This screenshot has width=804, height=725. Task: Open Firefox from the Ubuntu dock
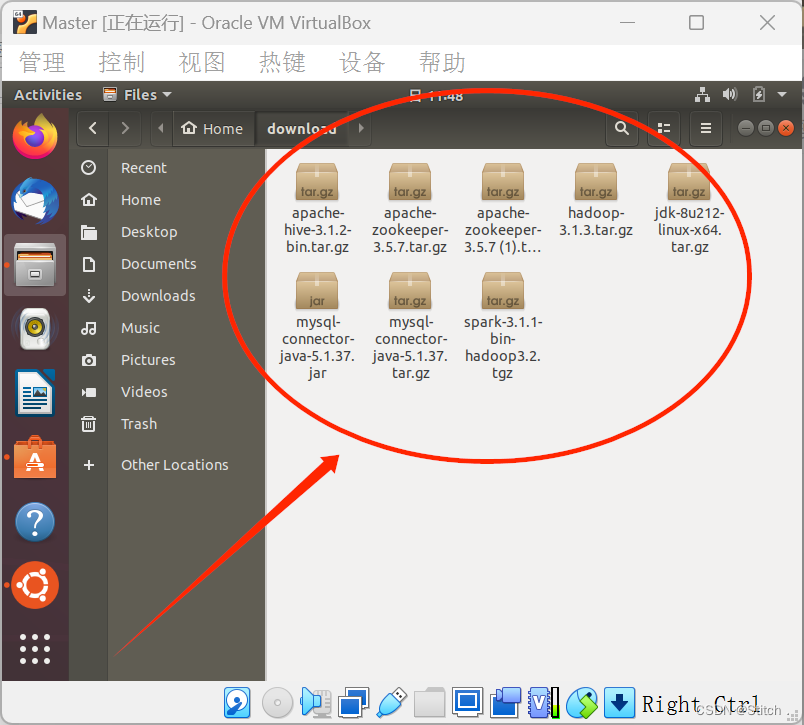coord(35,137)
